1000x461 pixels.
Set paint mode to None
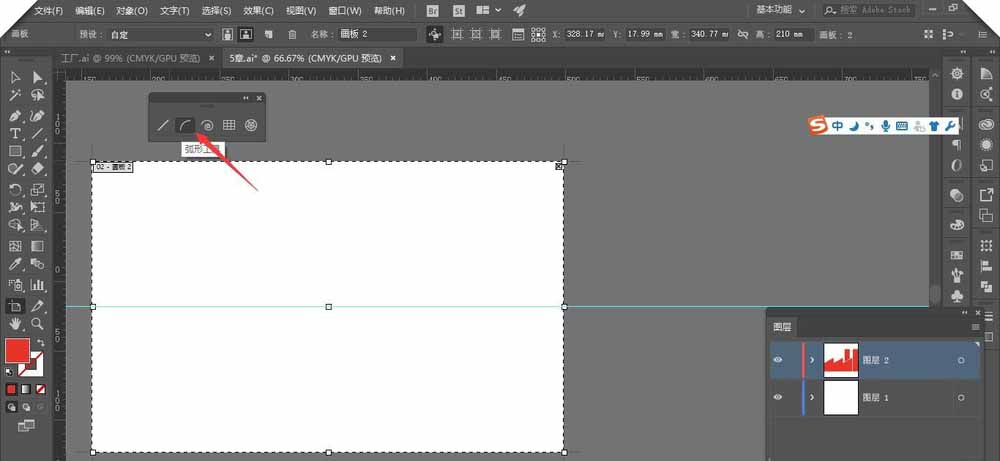[x=41, y=389]
